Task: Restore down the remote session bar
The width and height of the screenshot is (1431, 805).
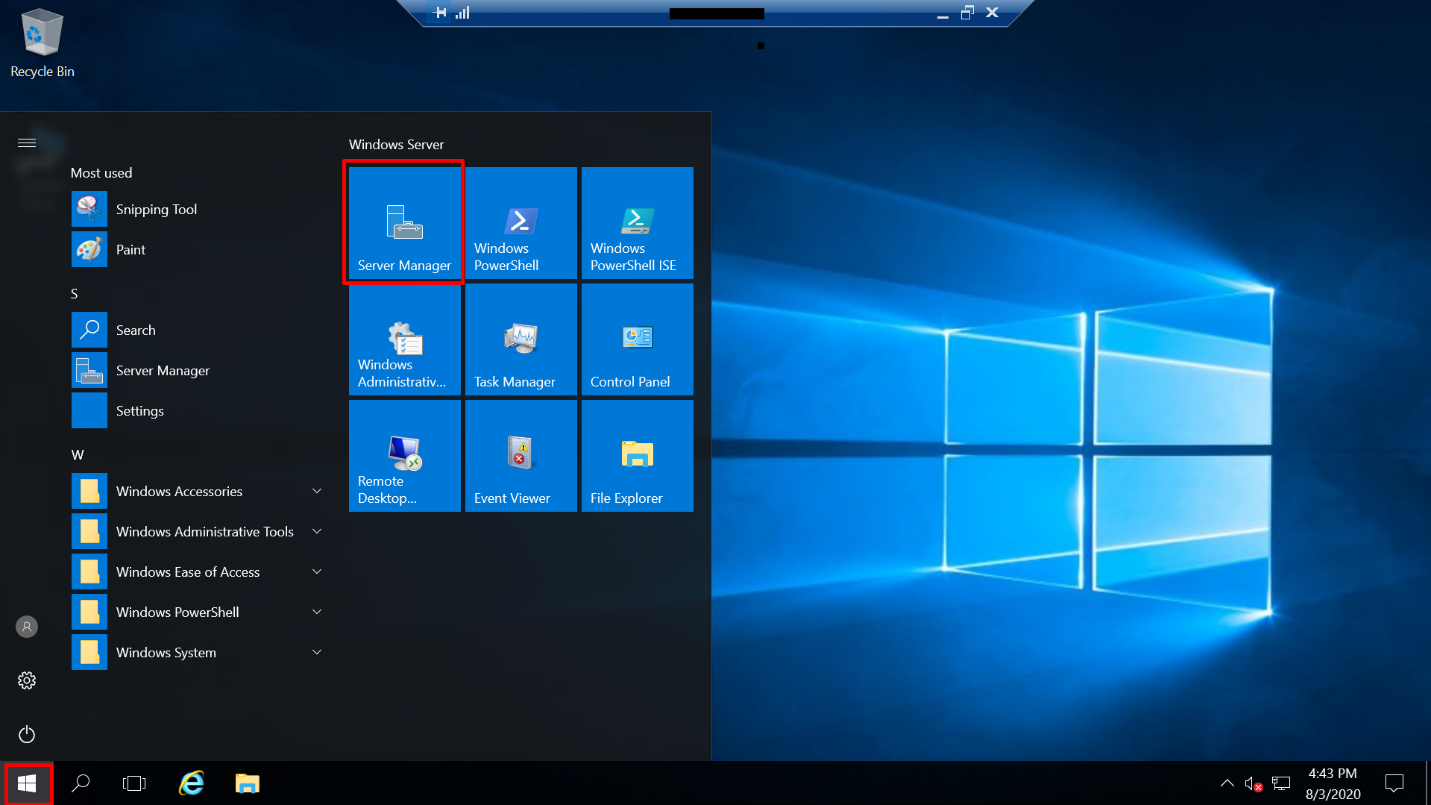Action: click(966, 13)
